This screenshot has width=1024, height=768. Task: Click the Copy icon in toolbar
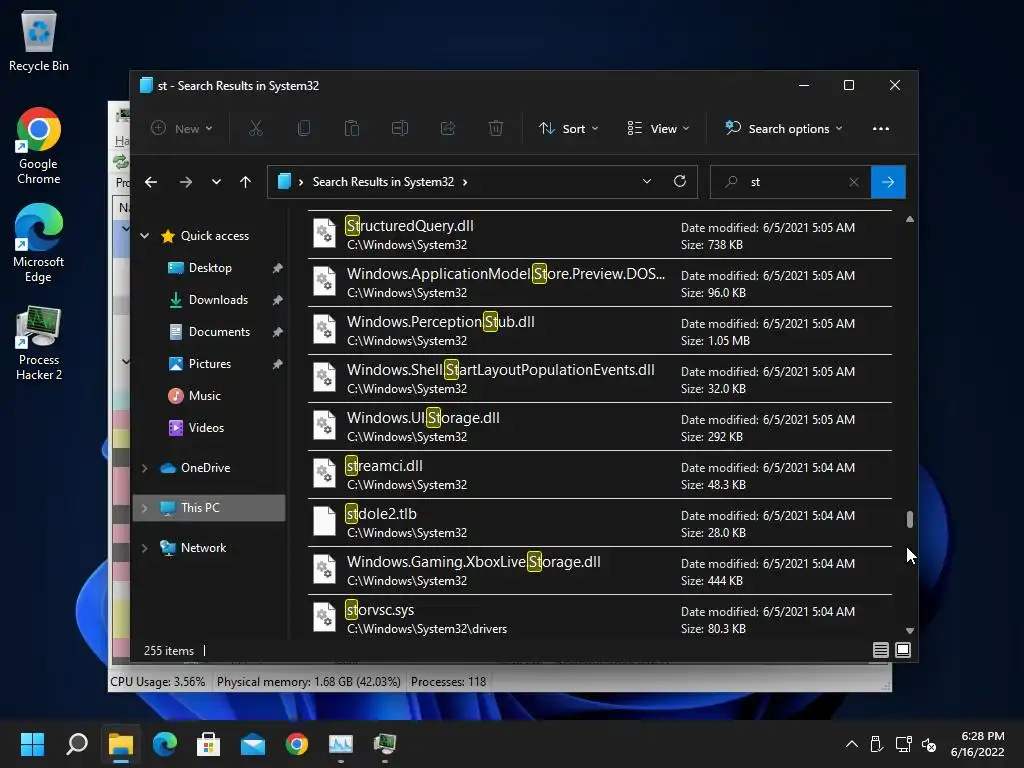click(x=304, y=129)
